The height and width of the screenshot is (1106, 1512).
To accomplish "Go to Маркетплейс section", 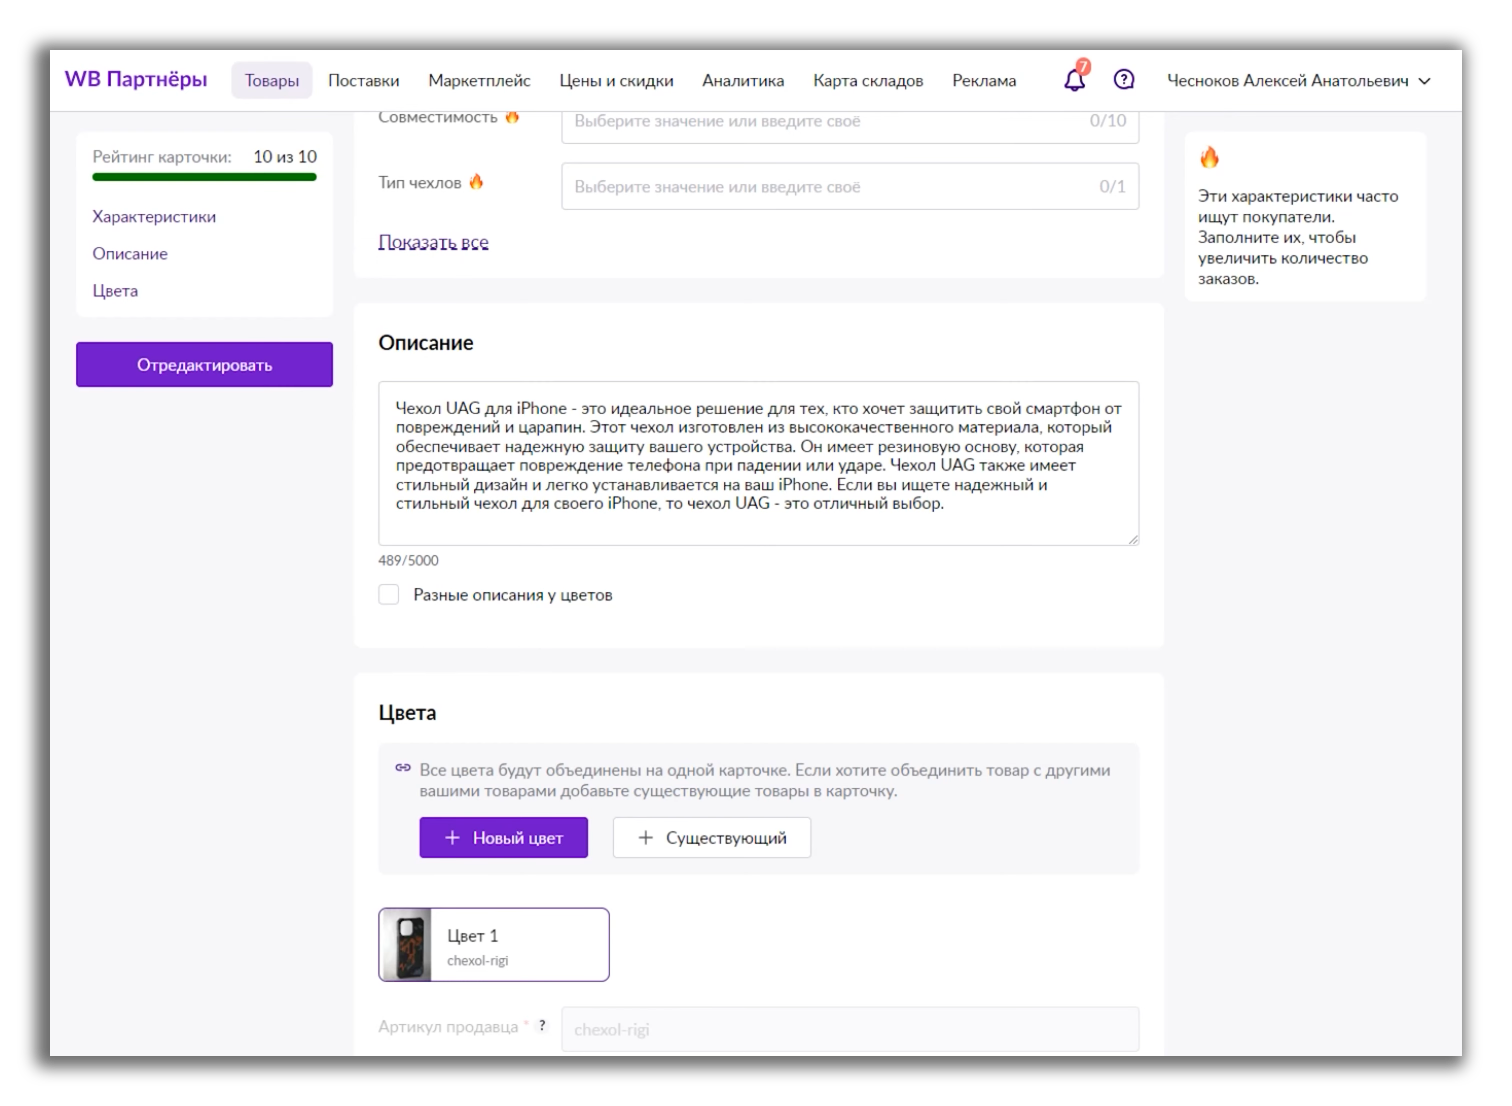I will (479, 80).
